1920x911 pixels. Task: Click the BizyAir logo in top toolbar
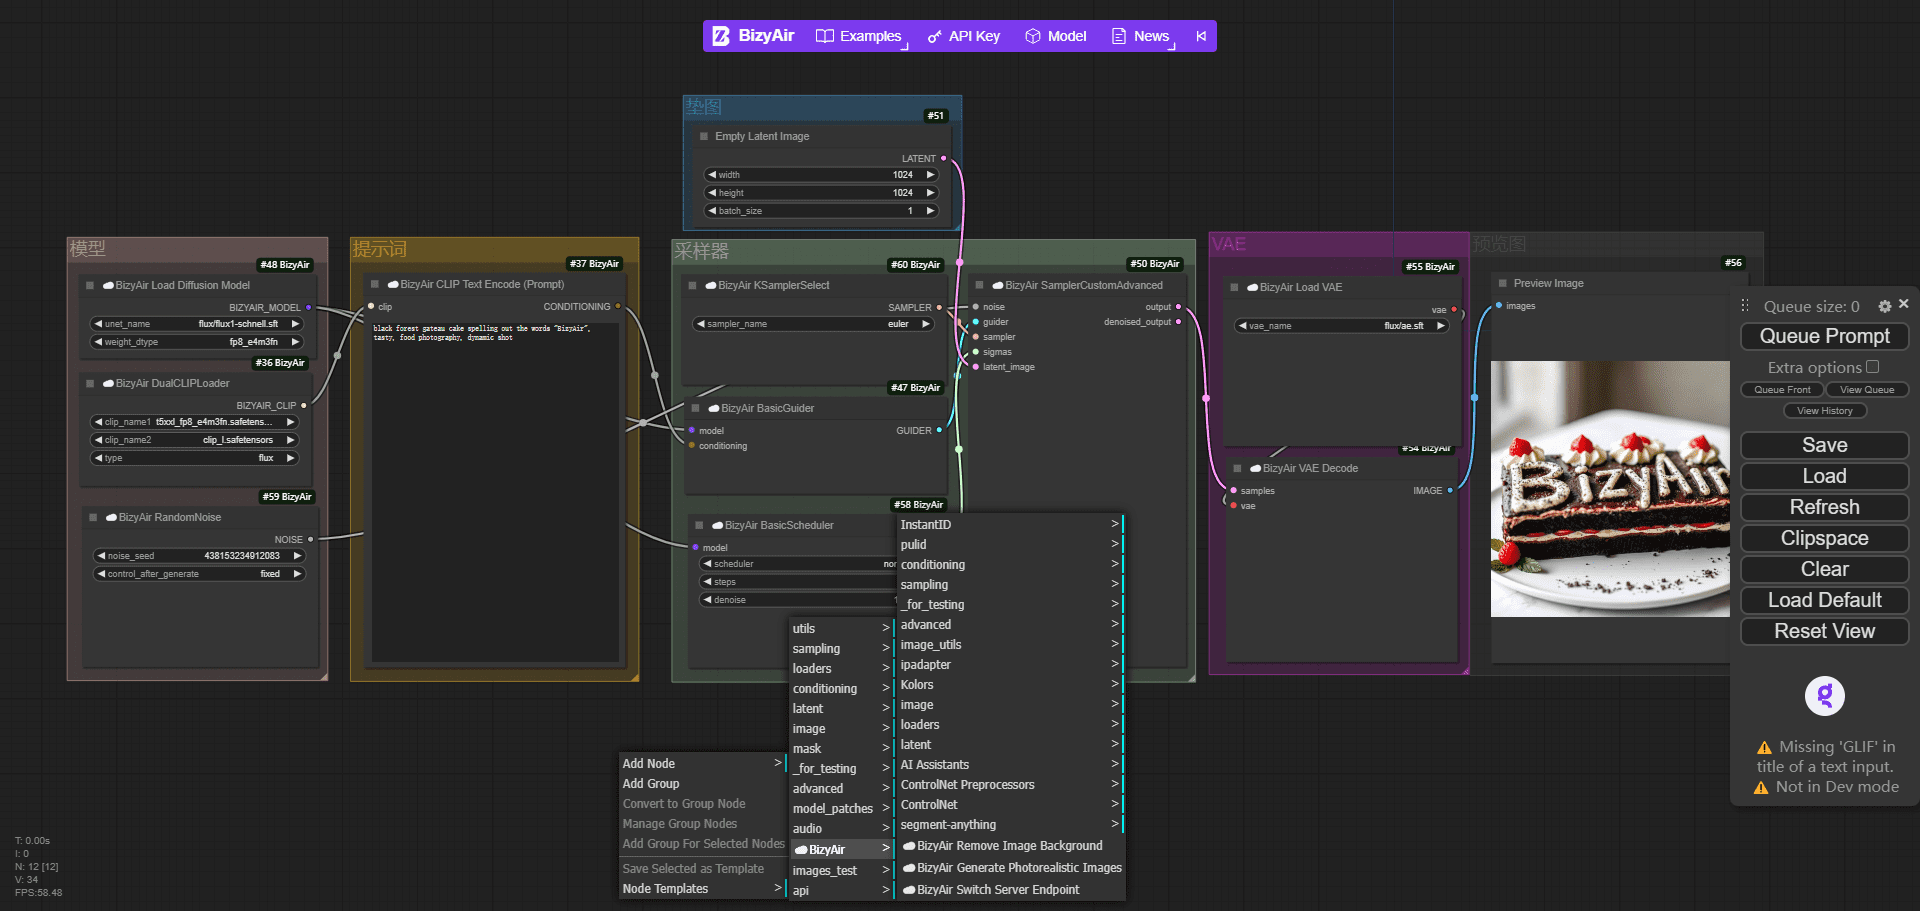[x=753, y=36]
